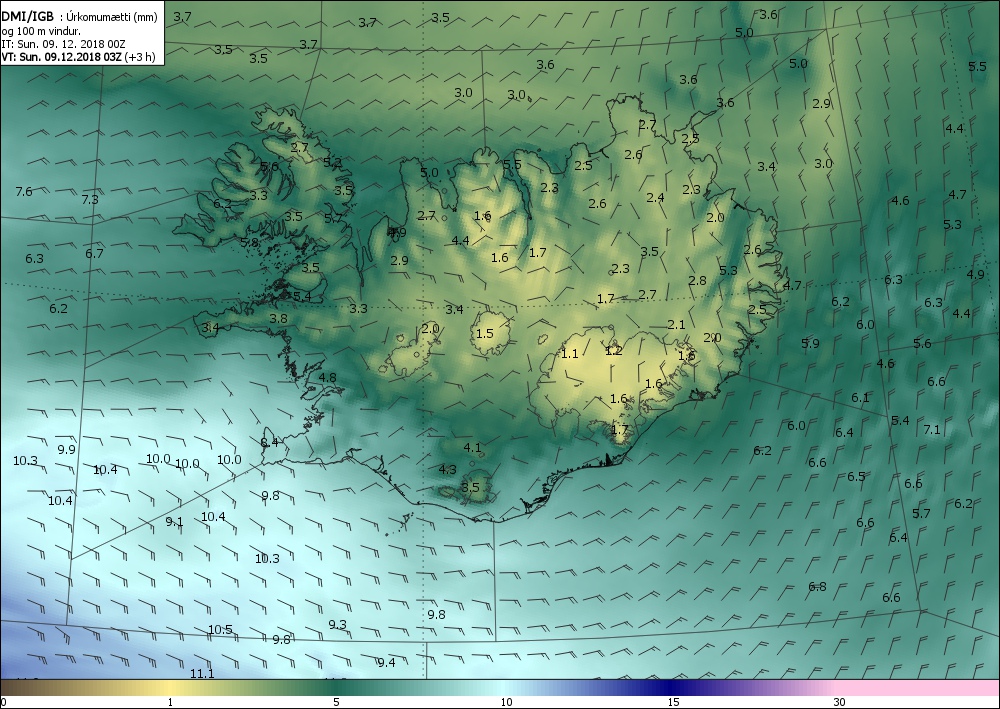Image resolution: width=1000 pixels, height=709 pixels.
Task: Click the 9.9 map value
Action: 66,450
